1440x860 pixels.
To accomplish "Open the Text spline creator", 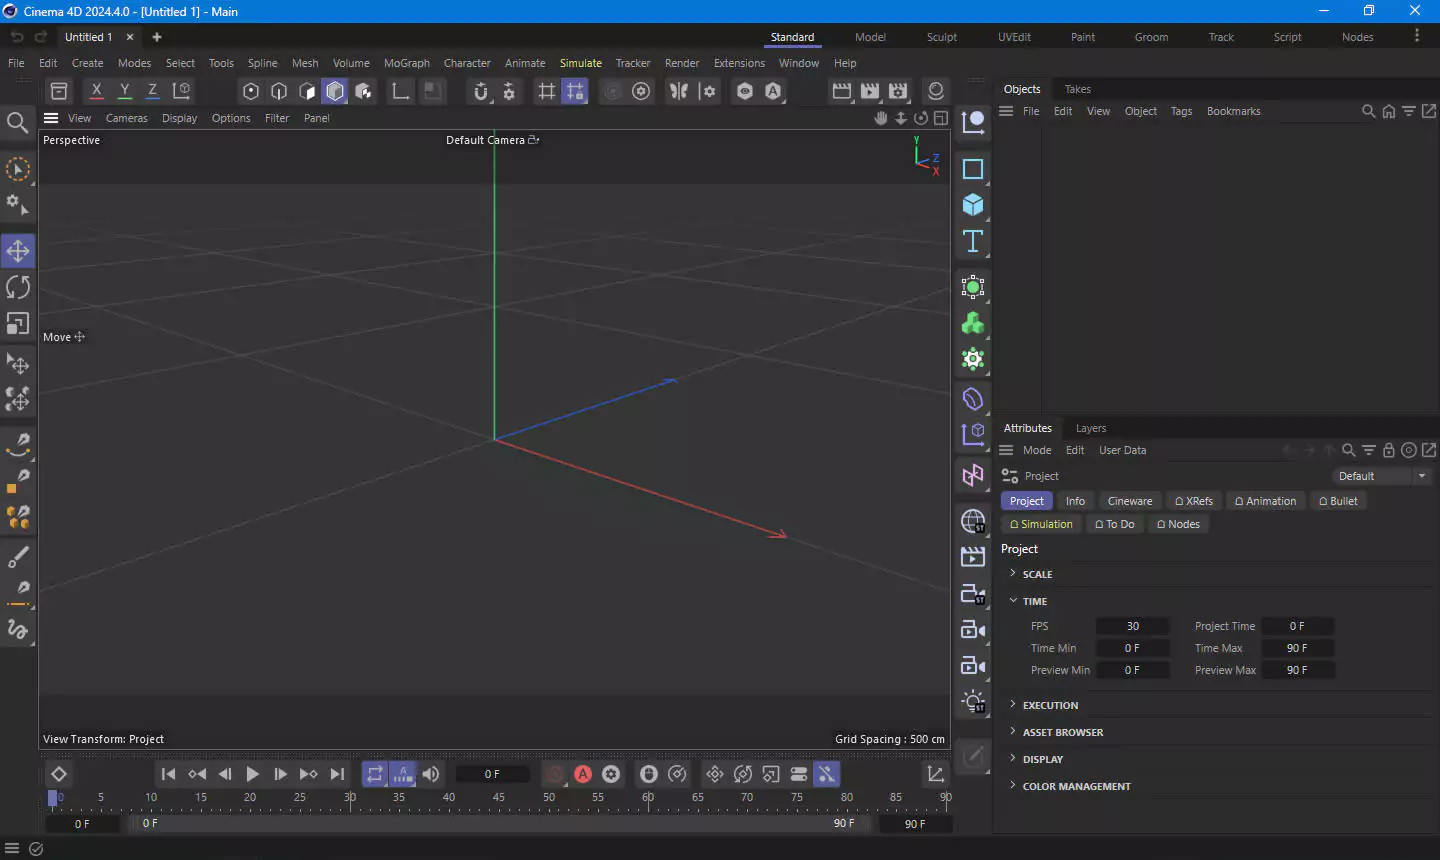I will [972, 240].
